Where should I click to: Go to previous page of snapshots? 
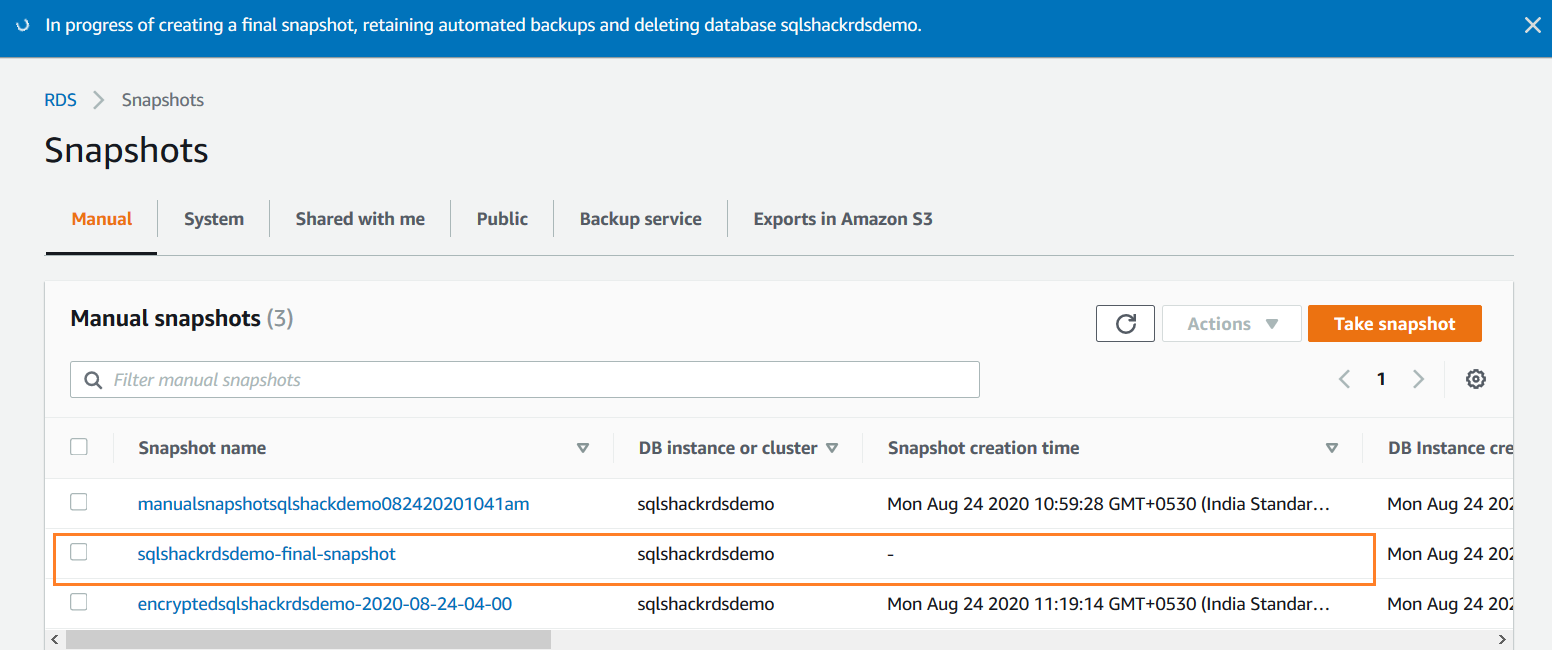[x=1345, y=380]
